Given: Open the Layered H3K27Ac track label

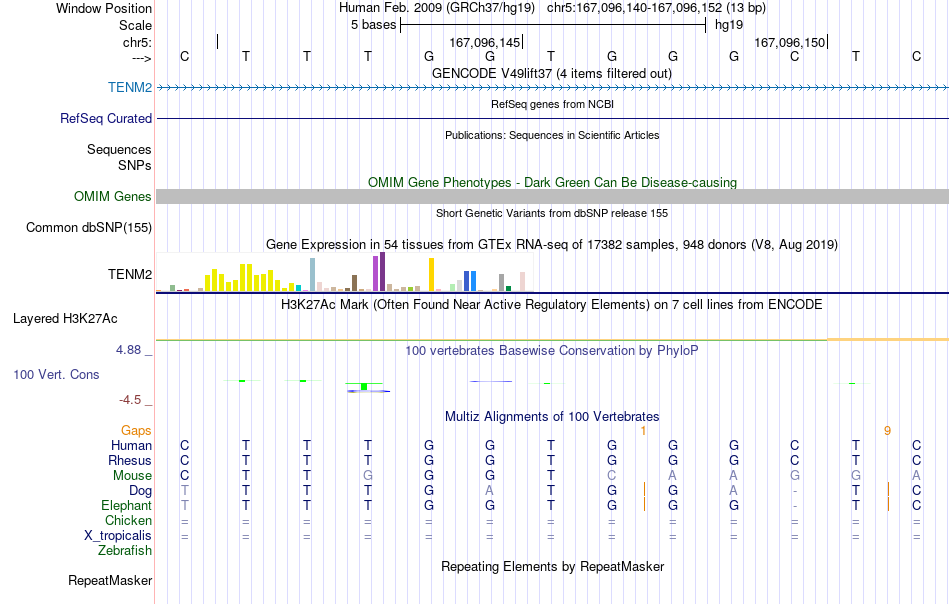Looking at the screenshot, I should pos(65,319).
